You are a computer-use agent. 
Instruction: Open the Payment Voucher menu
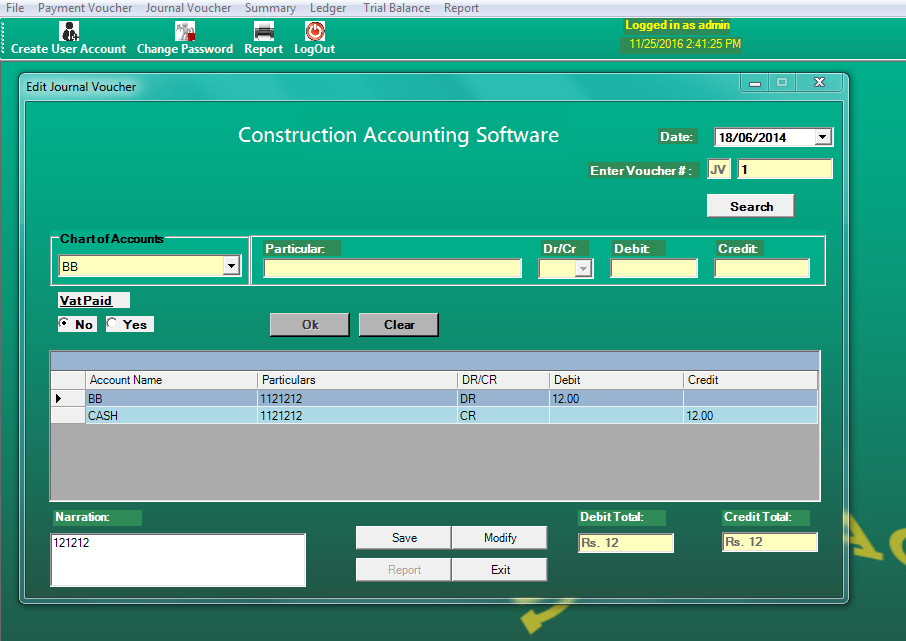[x=85, y=8]
